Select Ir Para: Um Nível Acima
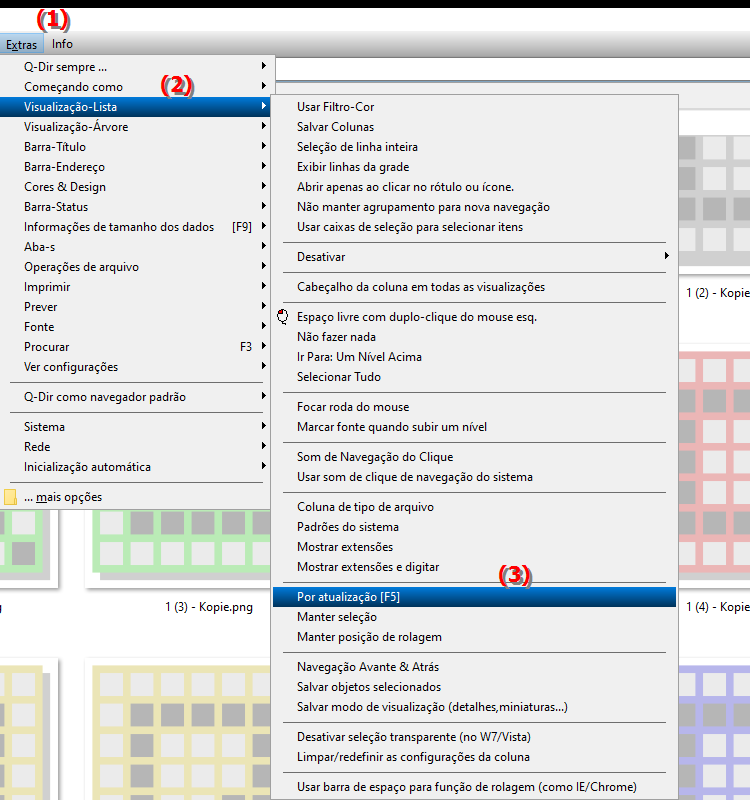The width and height of the screenshot is (750, 800). point(474,357)
